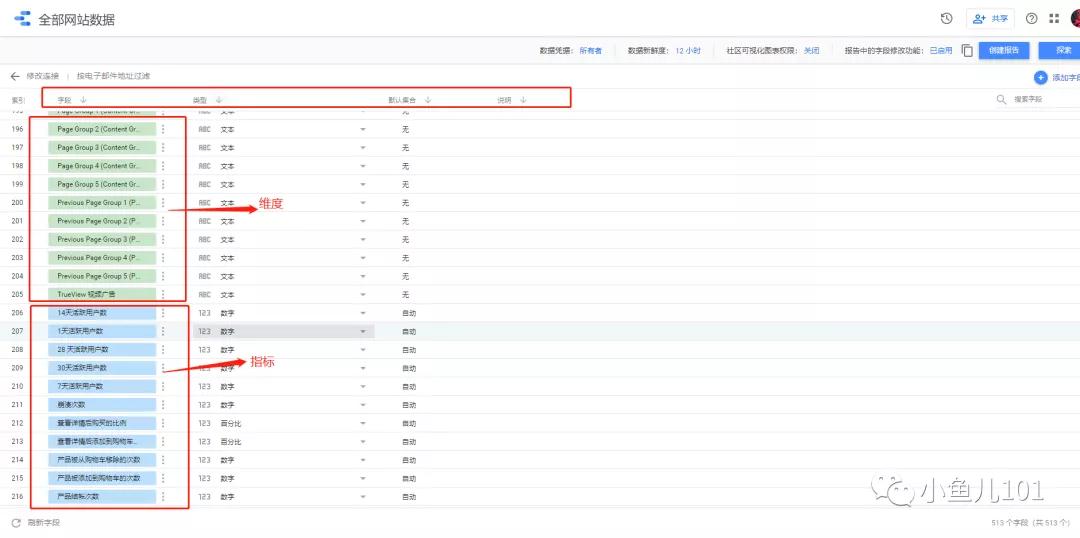This screenshot has height=538, width=1080.
Task: Click the Data Studio logo icon
Action: (x=22, y=19)
